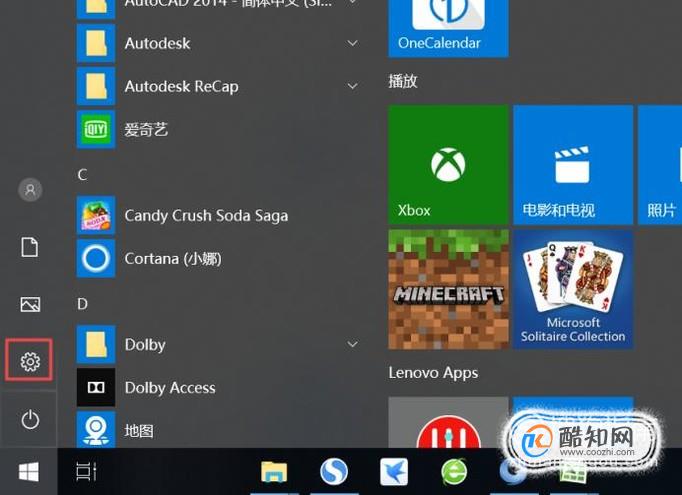The height and width of the screenshot is (495, 682).
Task: Open the Dolby Access icon
Action: (96, 388)
